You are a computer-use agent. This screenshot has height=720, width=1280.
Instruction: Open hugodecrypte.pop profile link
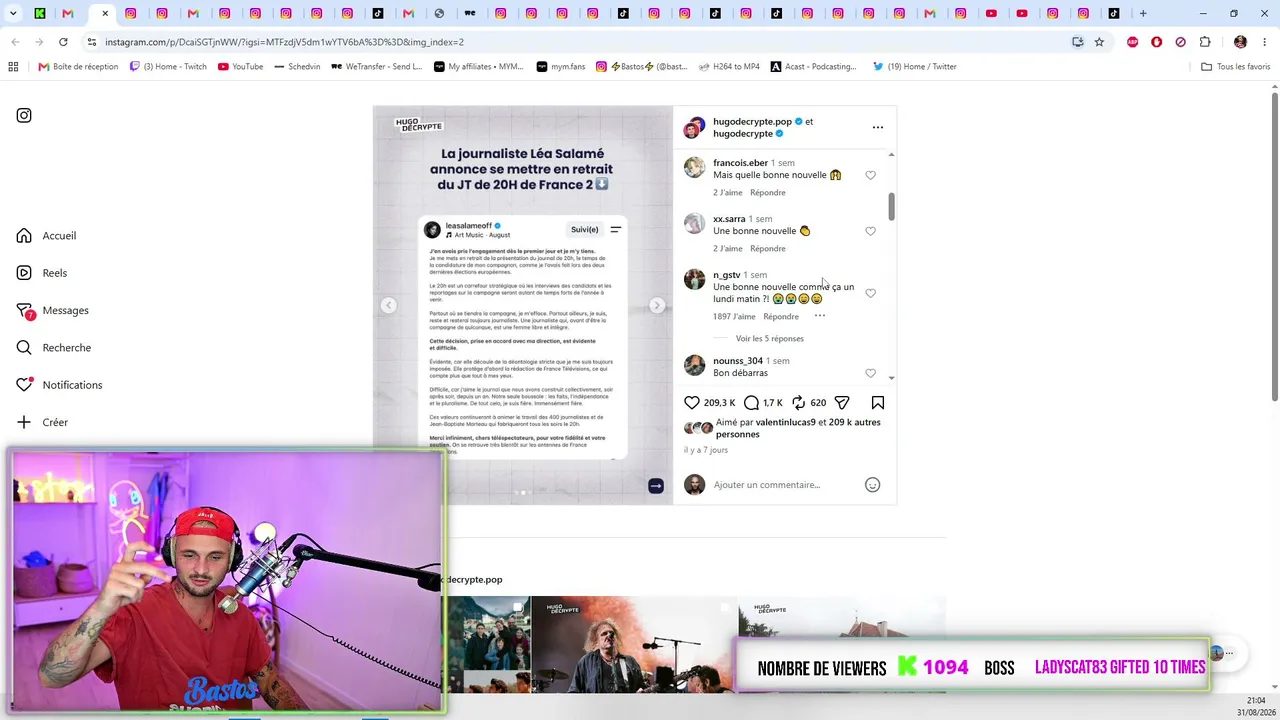pyautogui.click(x=752, y=122)
